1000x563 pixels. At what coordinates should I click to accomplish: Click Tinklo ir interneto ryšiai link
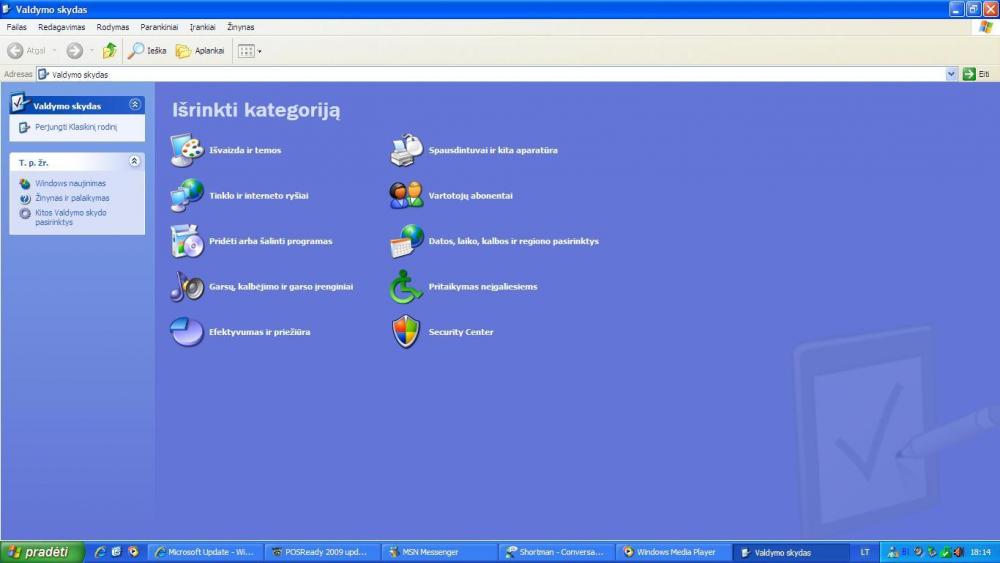pyautogui.click(x=258, y=196)
